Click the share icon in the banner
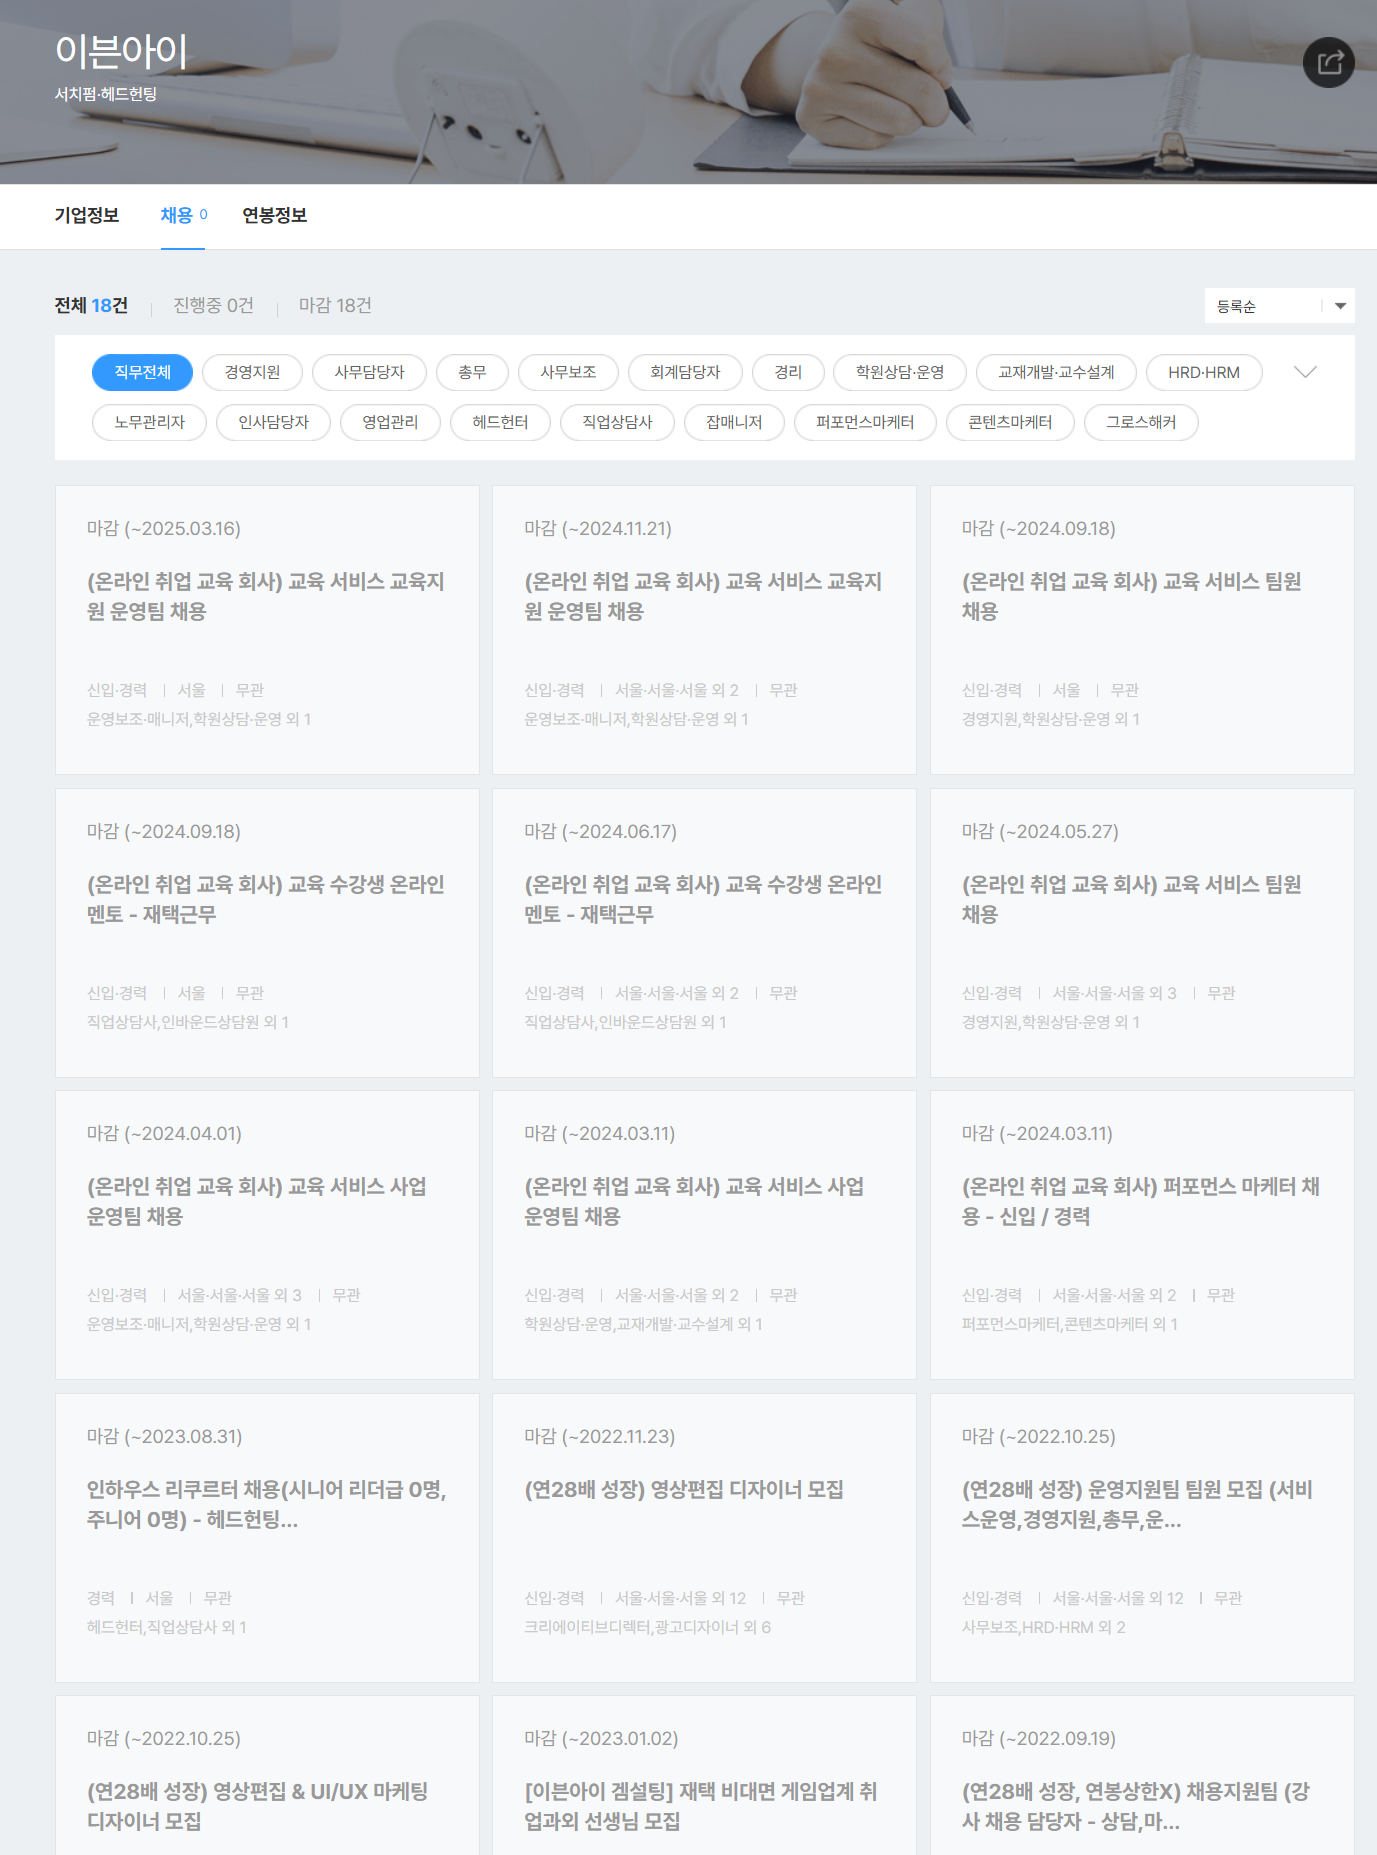Screen dimensions: 1377x1855 coord(1328,63)
